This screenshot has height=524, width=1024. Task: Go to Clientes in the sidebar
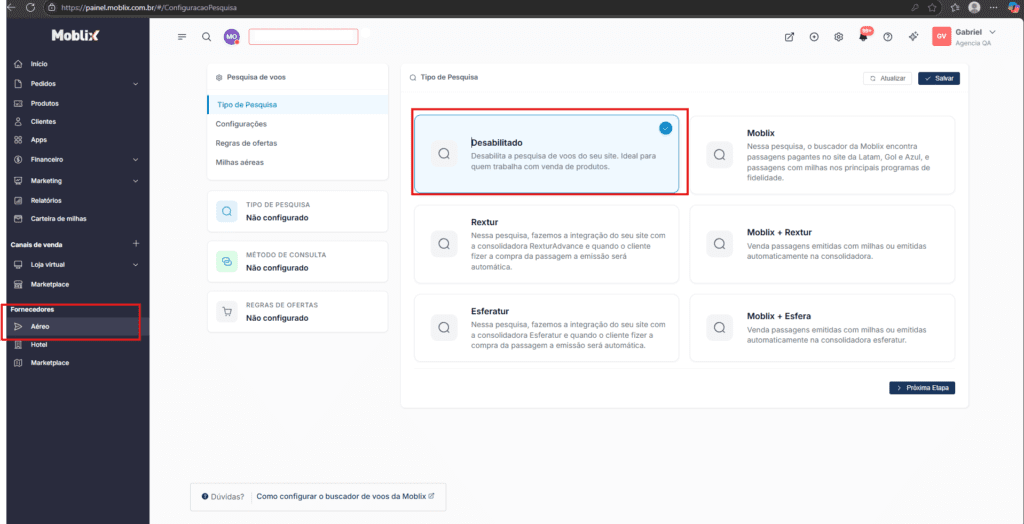point(43,122)
